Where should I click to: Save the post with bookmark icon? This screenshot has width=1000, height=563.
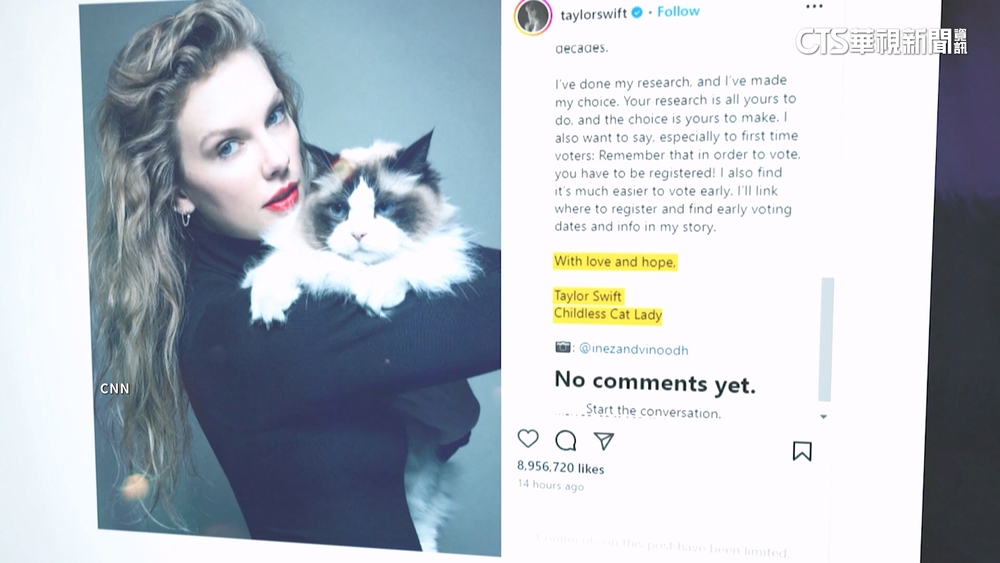tap(802, 451)
